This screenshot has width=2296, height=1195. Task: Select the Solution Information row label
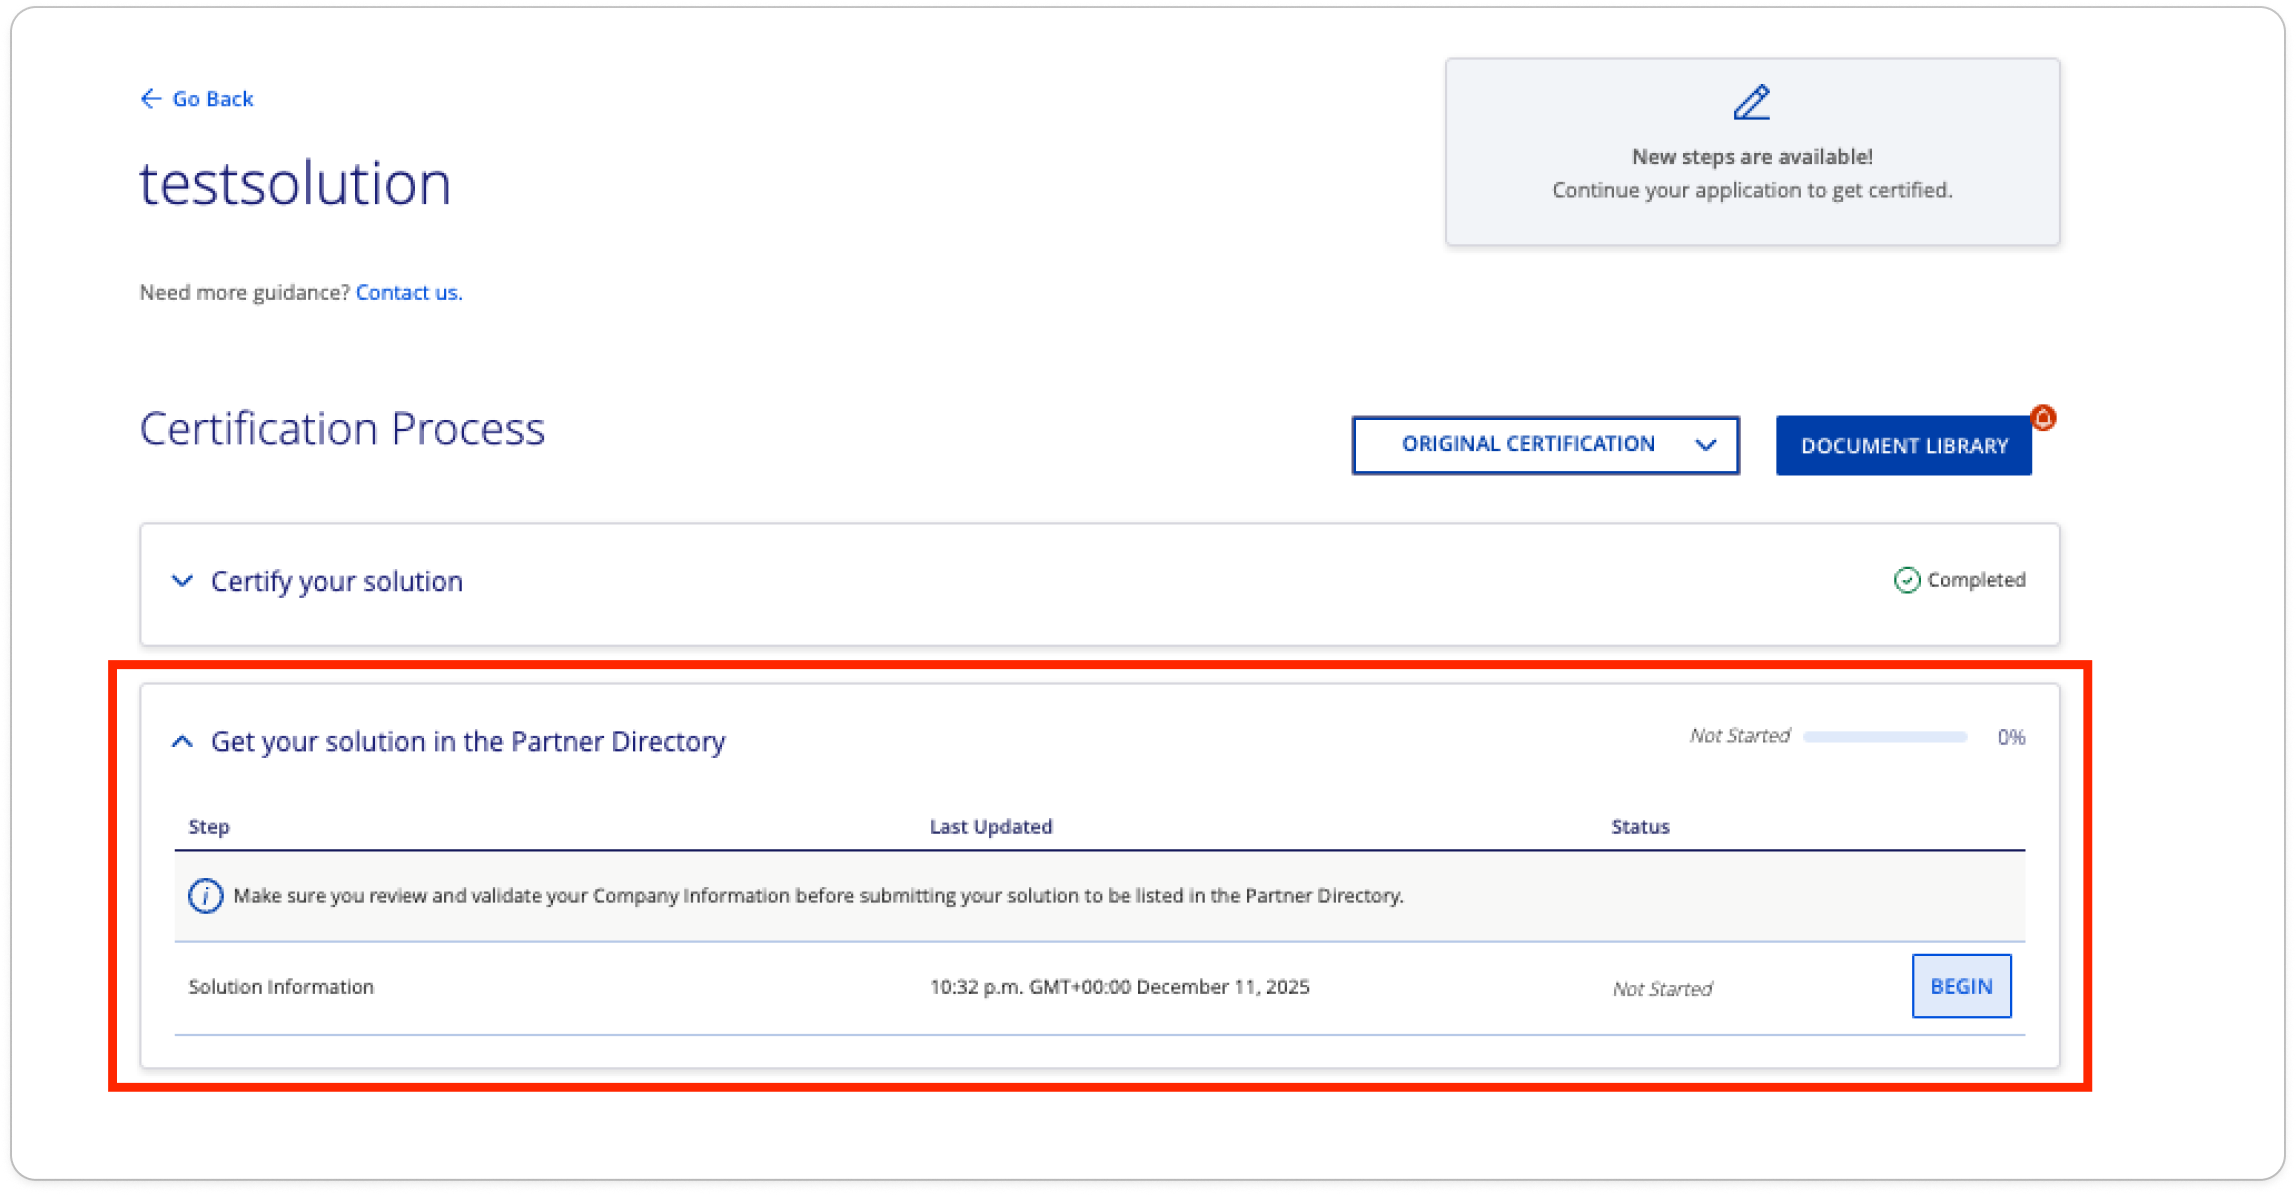(x=281, y=987)
